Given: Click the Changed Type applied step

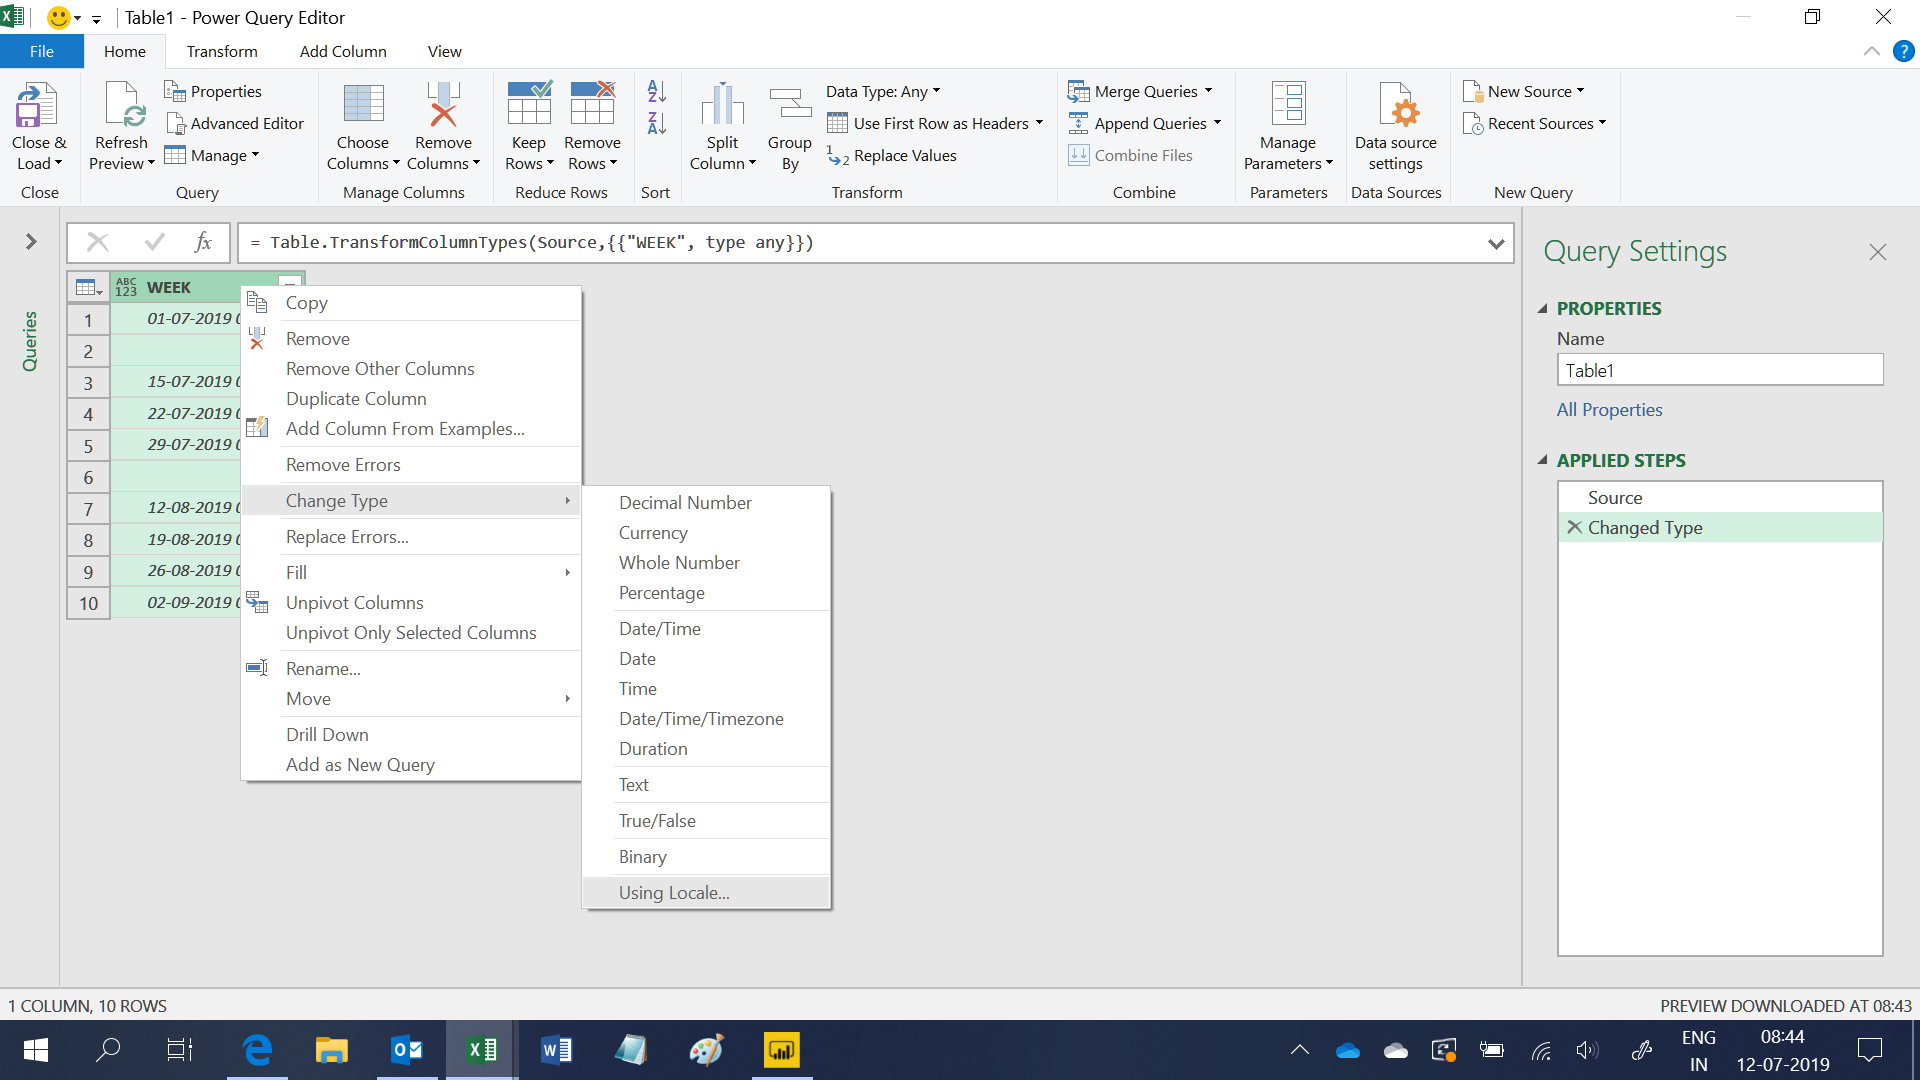Looking at the screenshot, I should (x=1646, y=526).
